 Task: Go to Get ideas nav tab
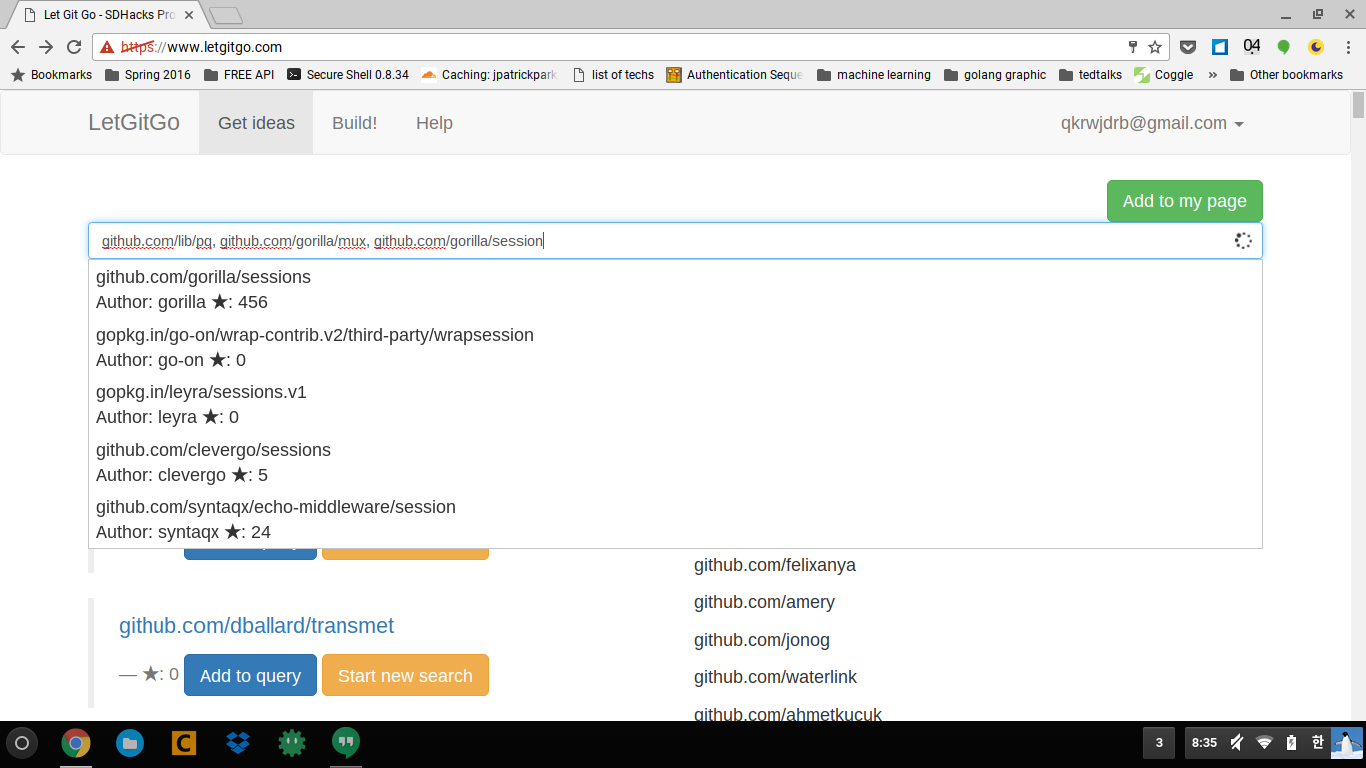(256, 123)
